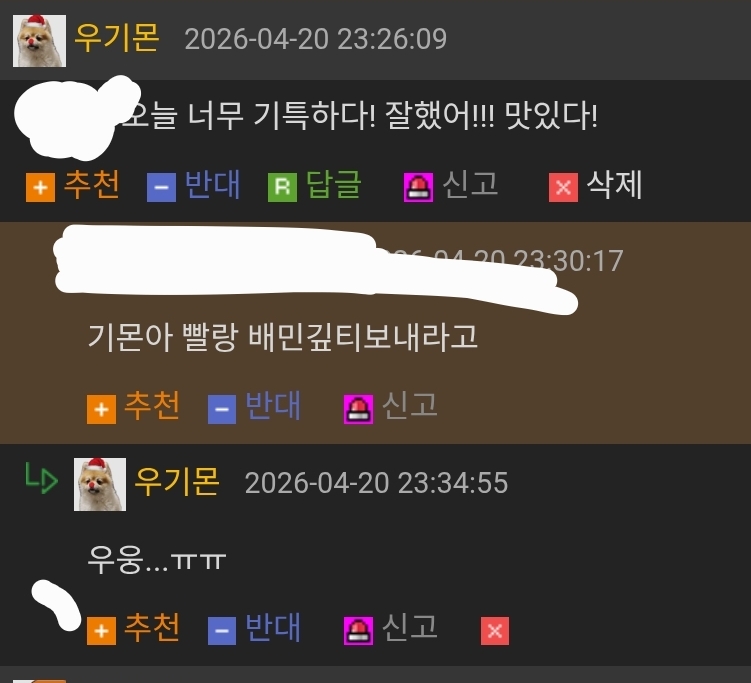751x683 pixels.
Task: Click the red X delete icon beside 삭제
Action: (563, 187)
